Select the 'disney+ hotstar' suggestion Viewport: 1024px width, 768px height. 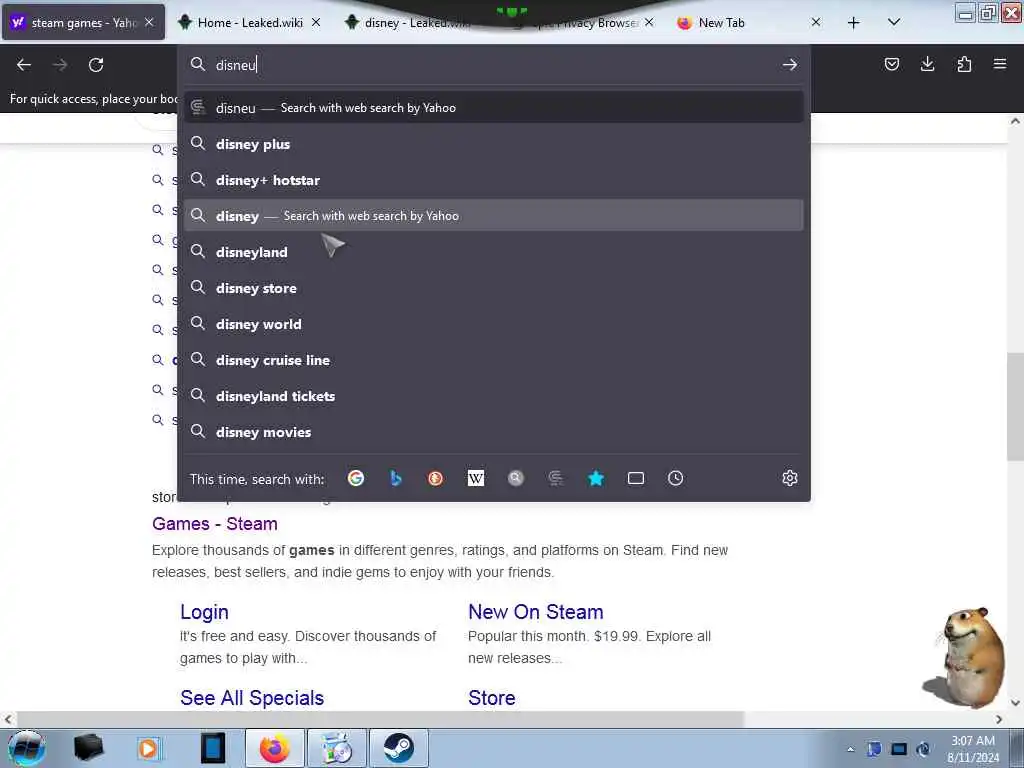pos(493,180)
